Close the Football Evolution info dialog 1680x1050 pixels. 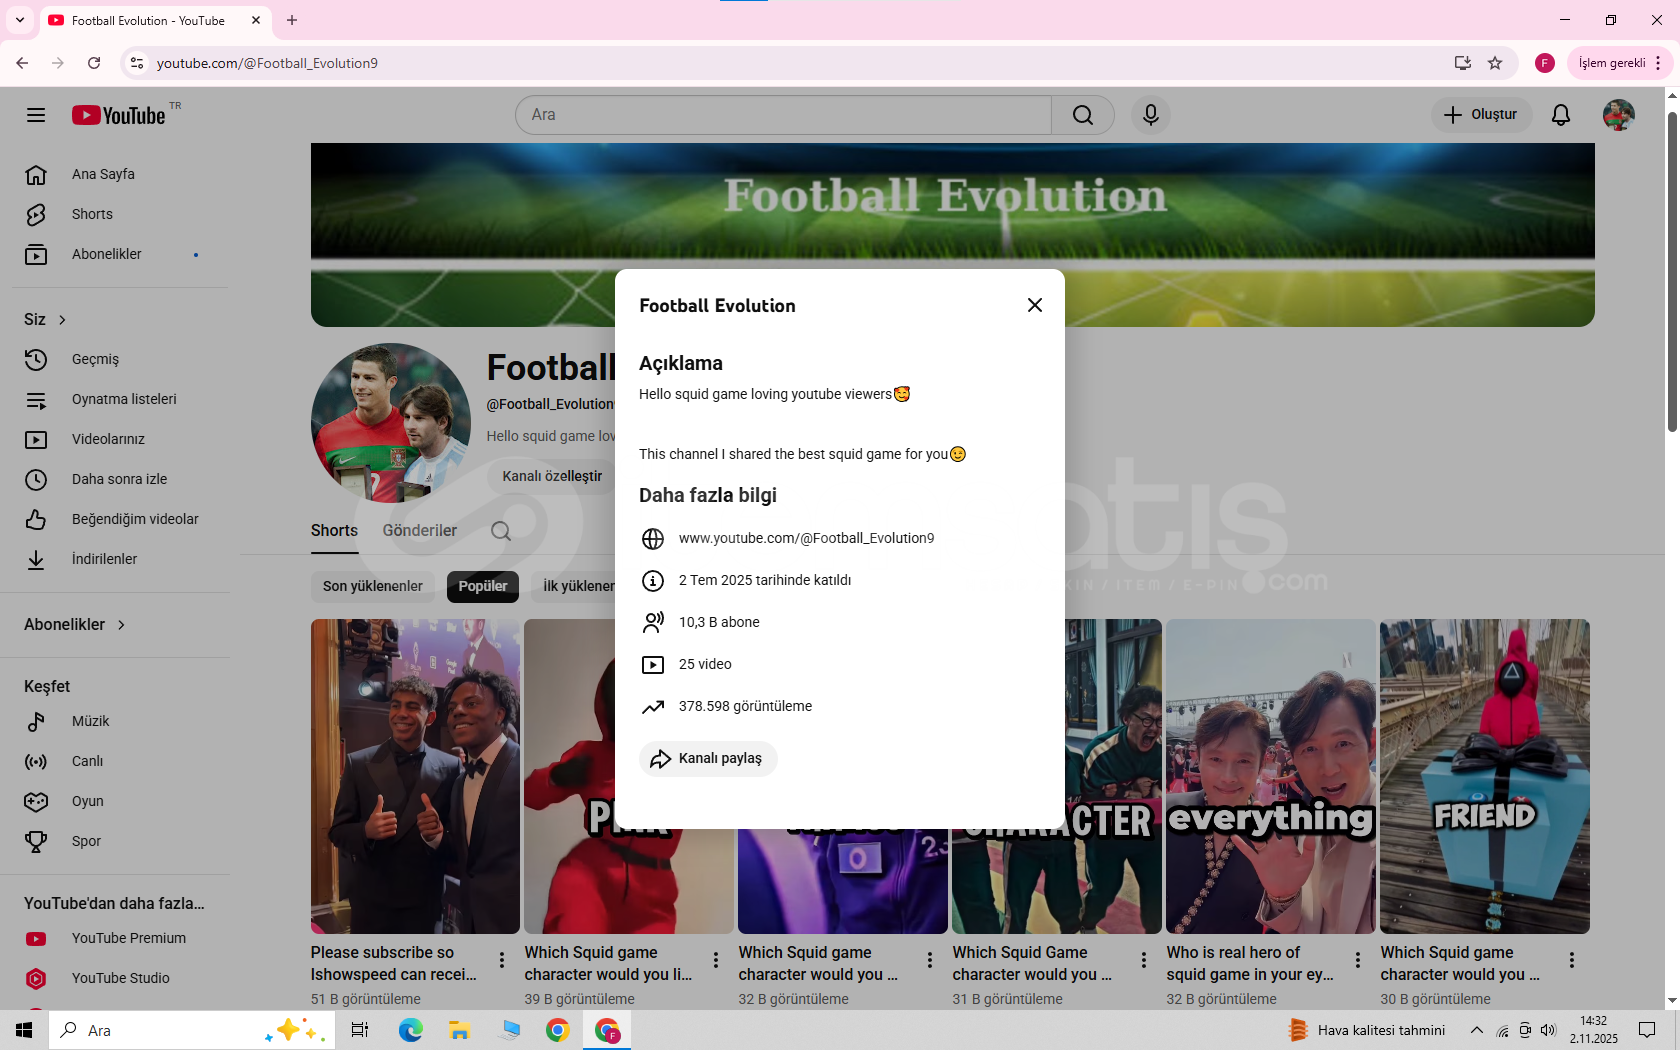point(1035,305)
